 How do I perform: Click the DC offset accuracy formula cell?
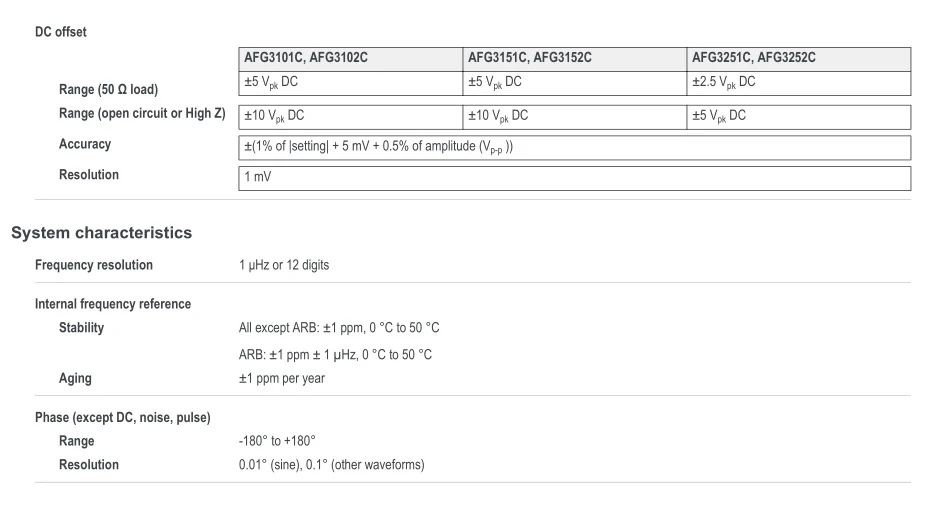[x=379, y=147]
